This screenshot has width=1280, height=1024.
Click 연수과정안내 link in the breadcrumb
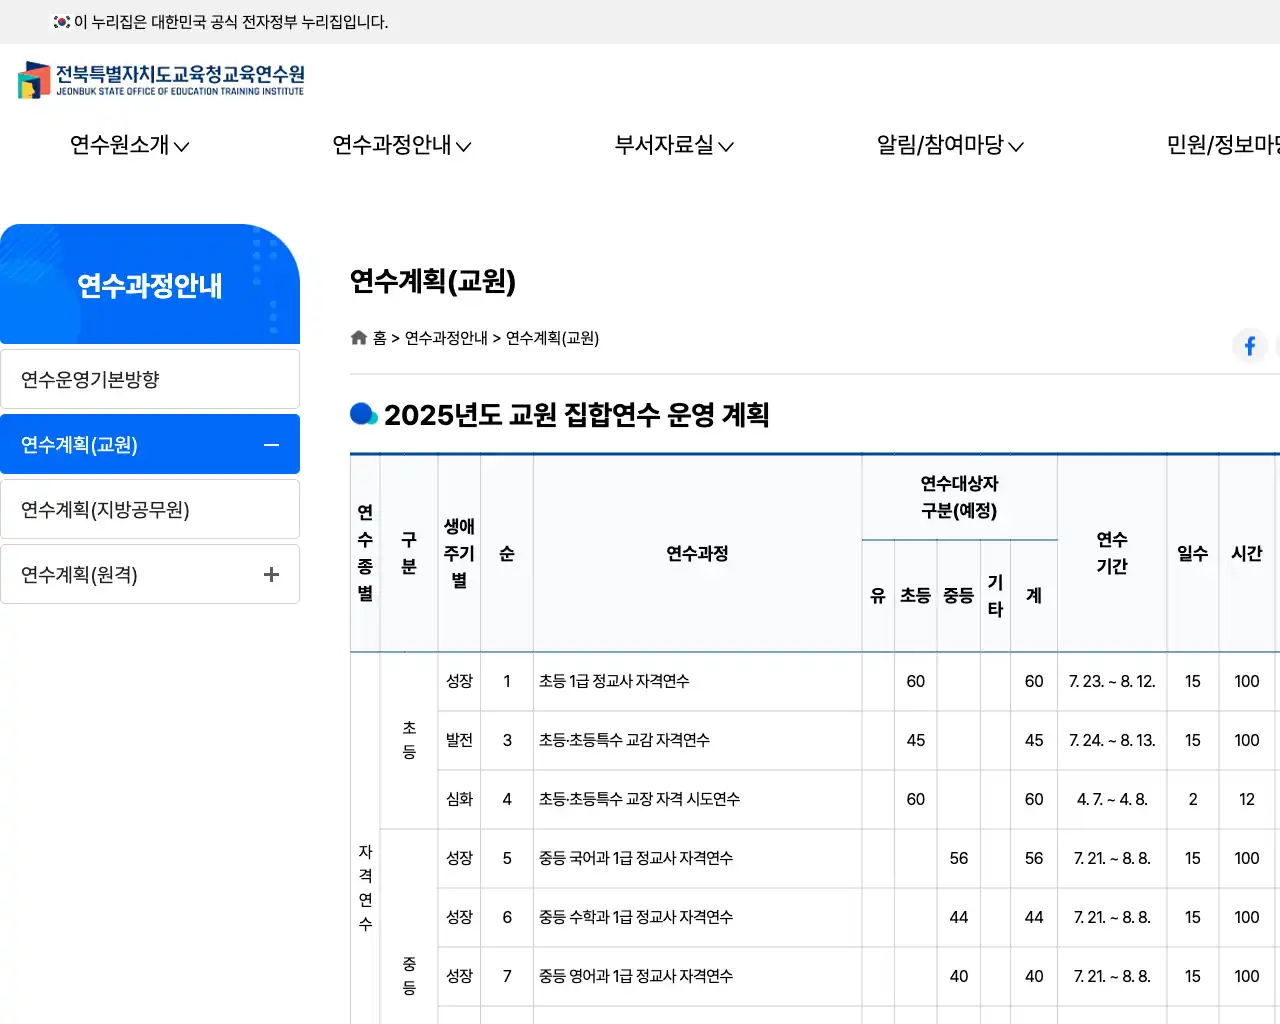point(446,338)
